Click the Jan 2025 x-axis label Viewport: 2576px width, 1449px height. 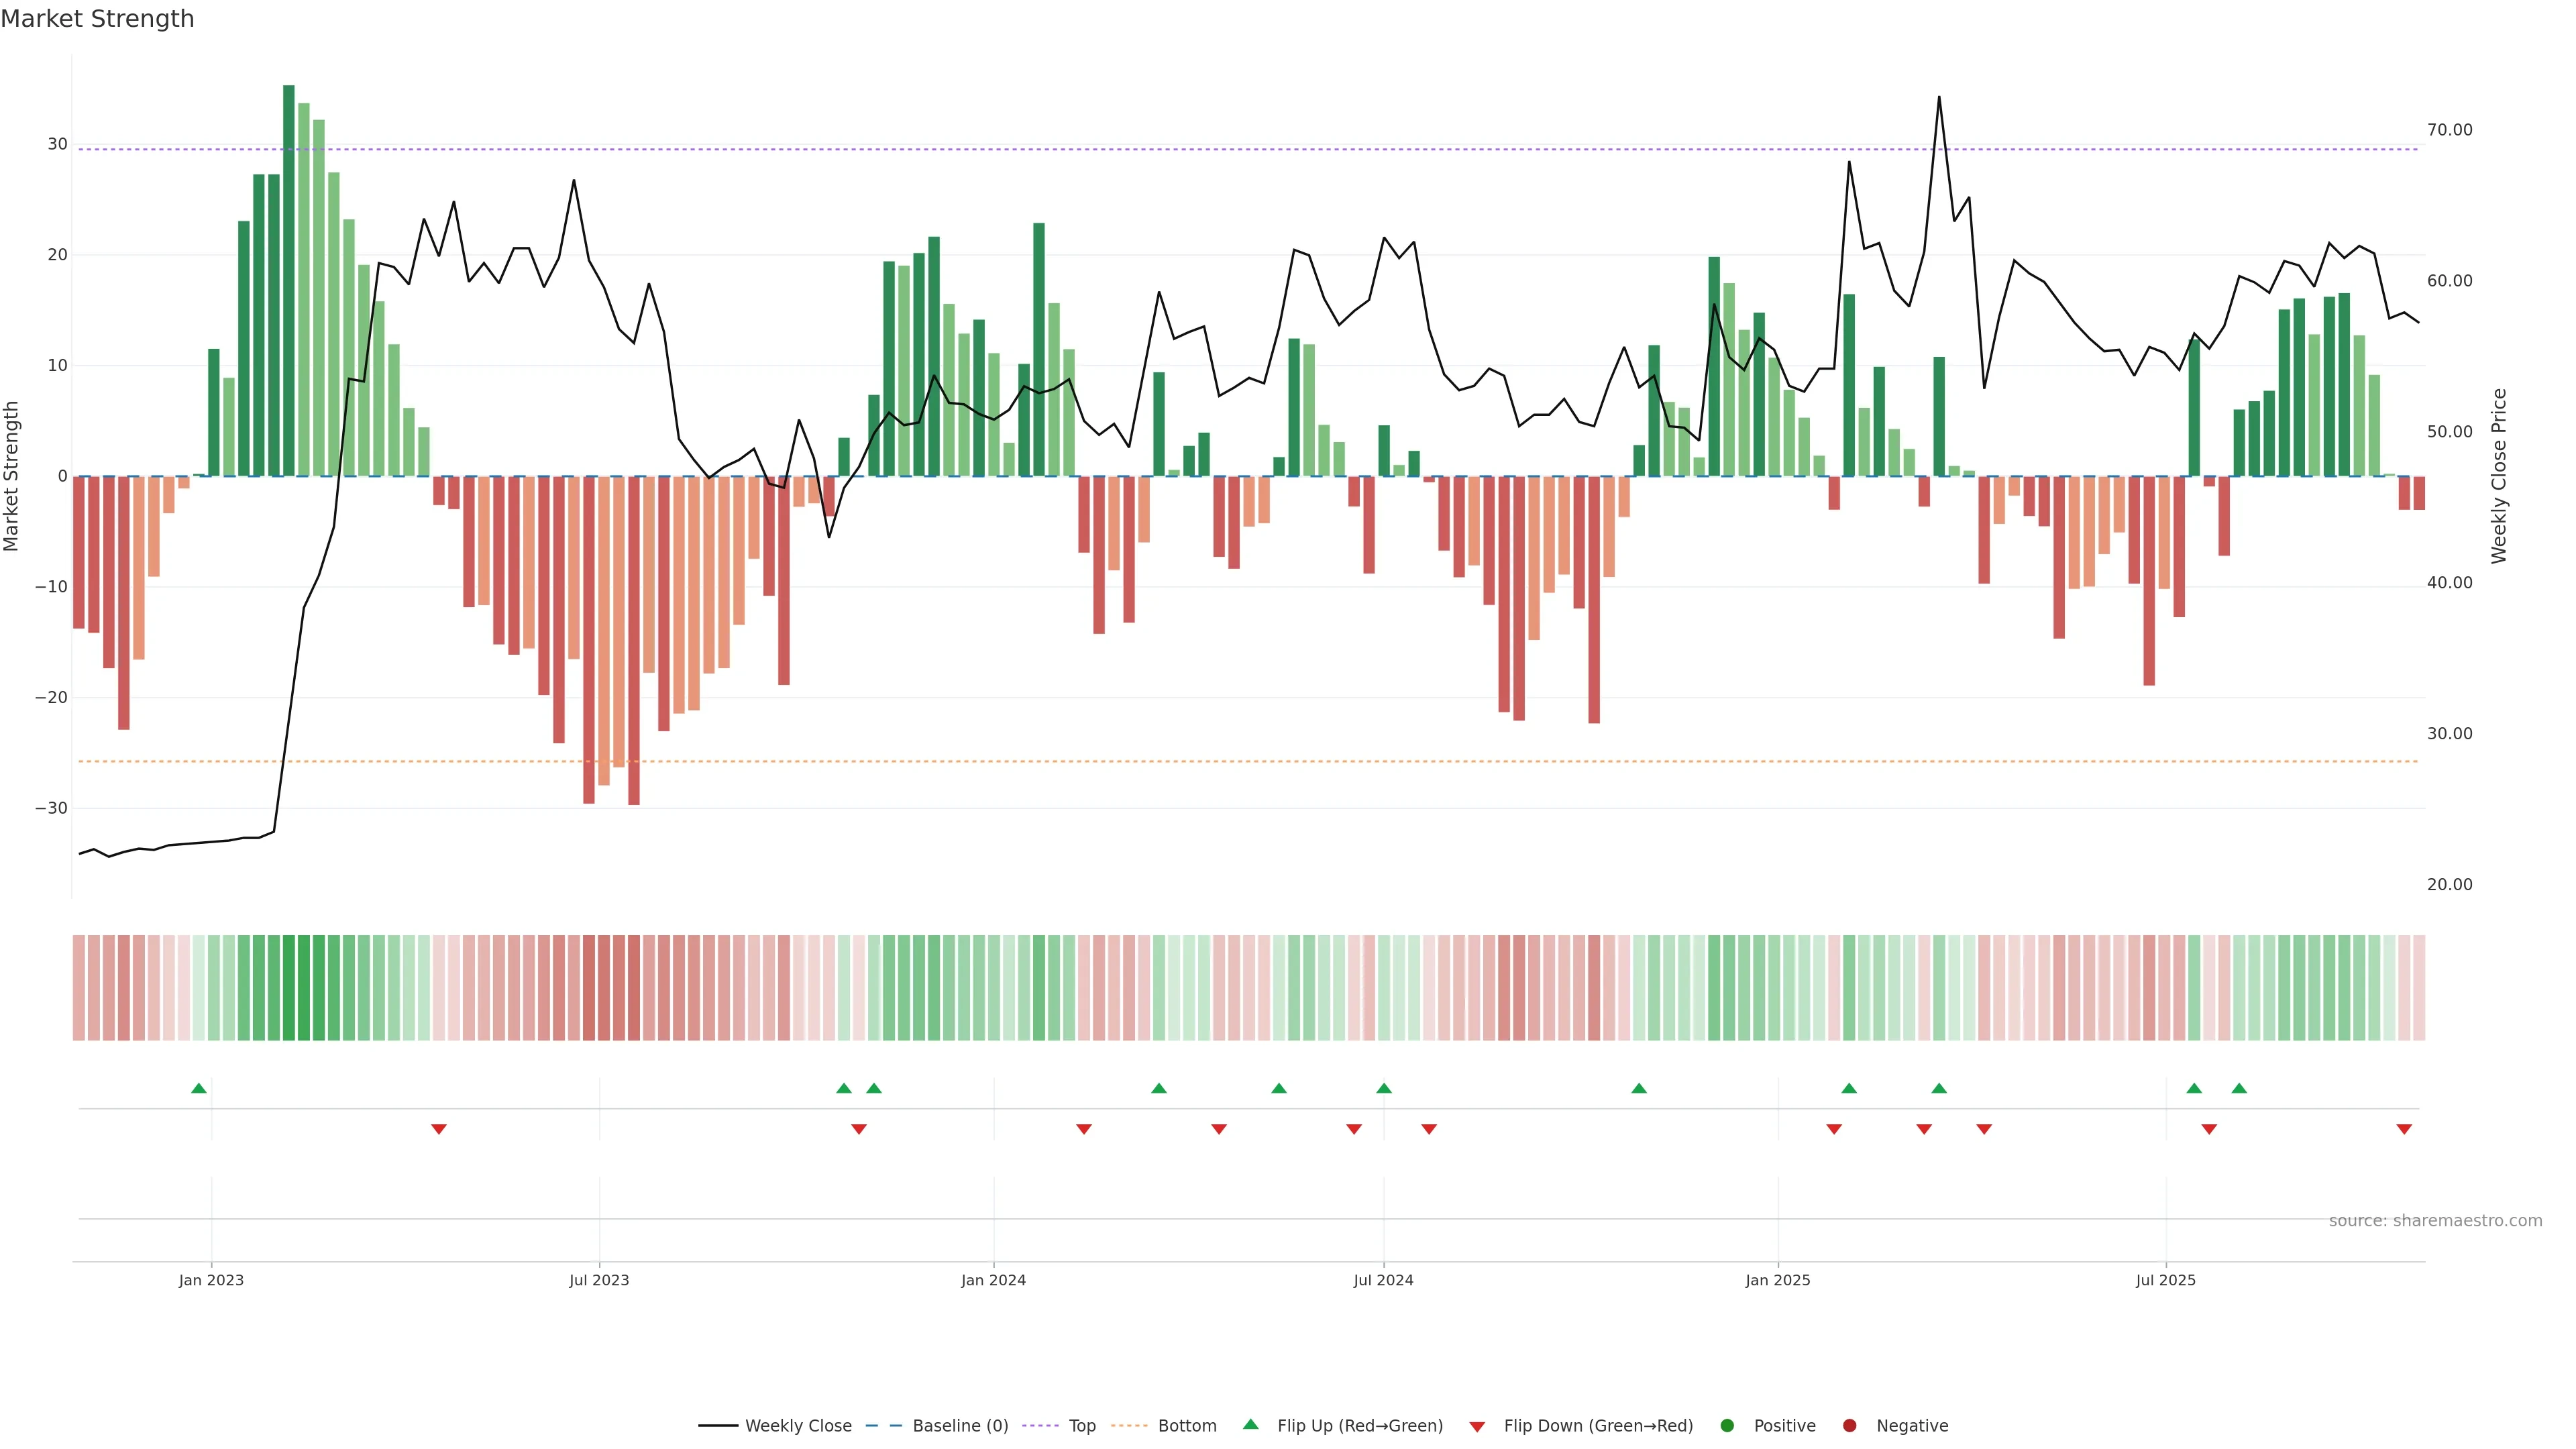(x=1777, y=1280)
